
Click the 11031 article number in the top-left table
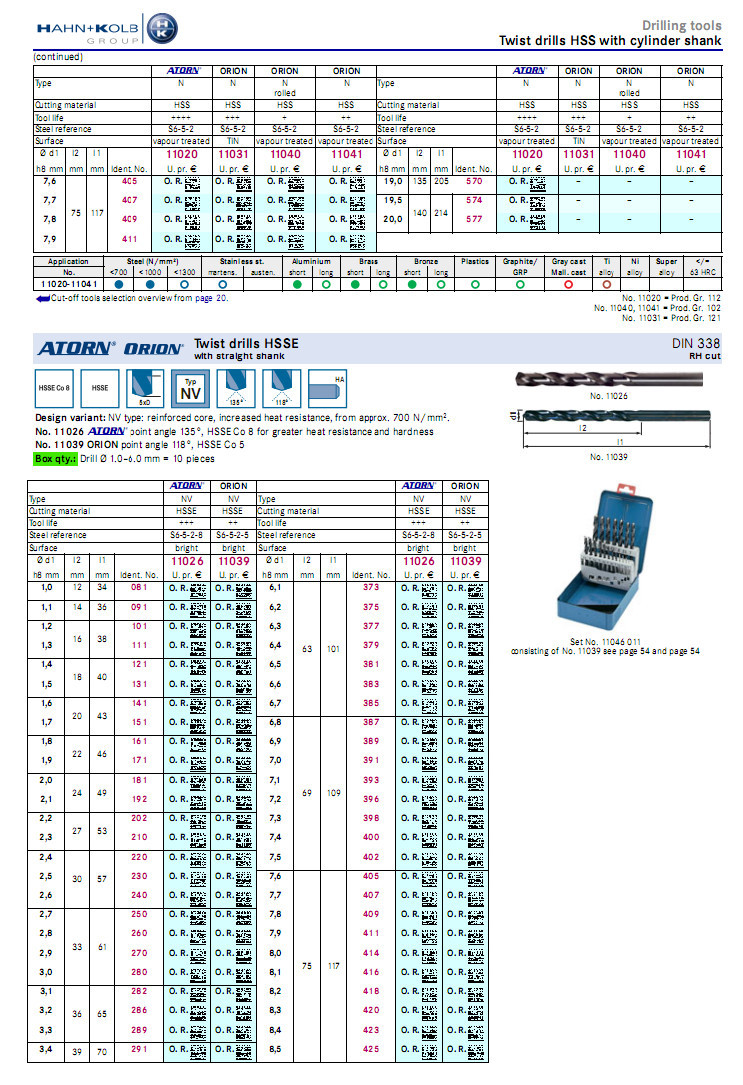[233, 155]
